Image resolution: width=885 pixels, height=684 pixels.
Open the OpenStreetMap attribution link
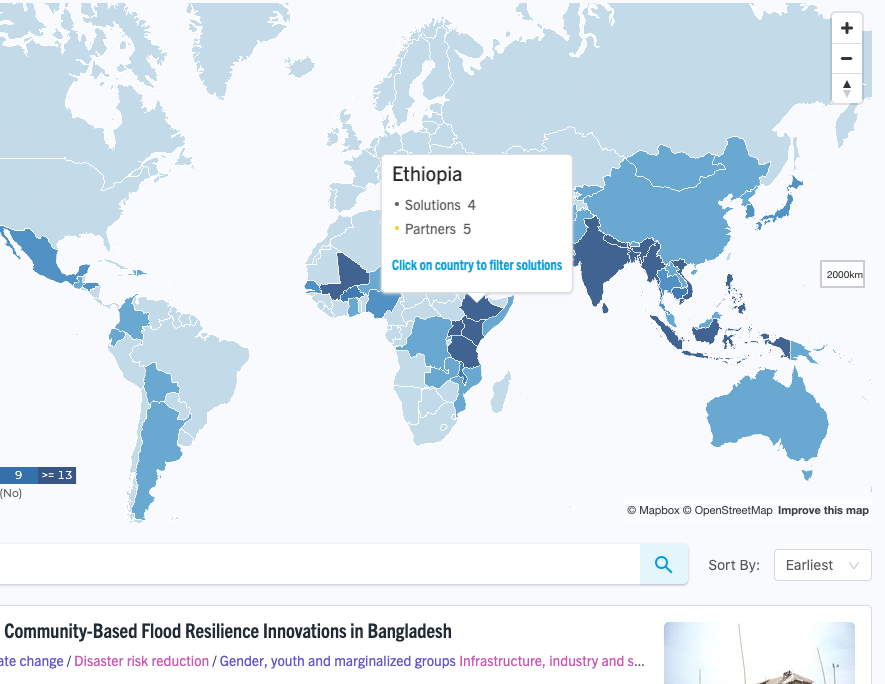728,510
